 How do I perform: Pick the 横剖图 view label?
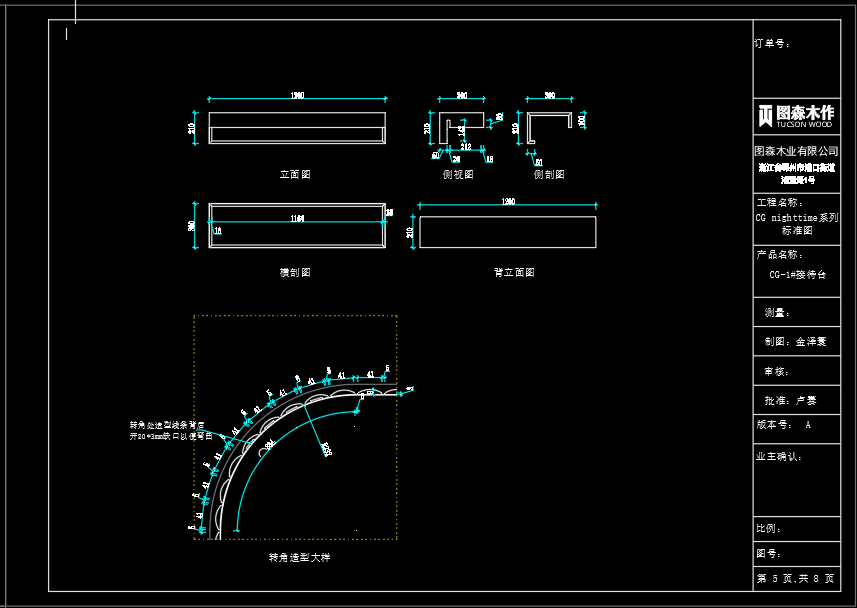pos(295,272)
